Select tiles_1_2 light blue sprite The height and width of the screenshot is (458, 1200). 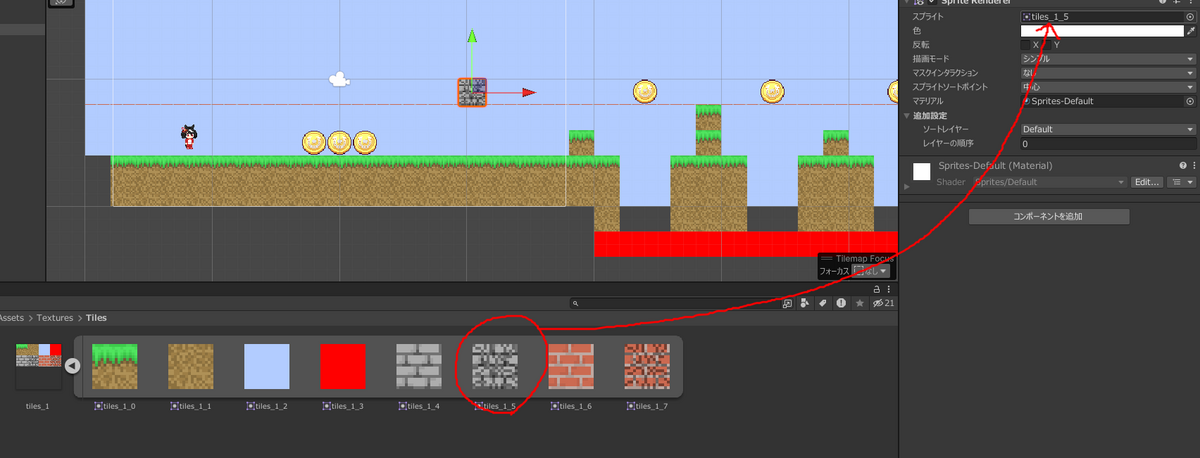pyautogui.click(x=267, y=366)
